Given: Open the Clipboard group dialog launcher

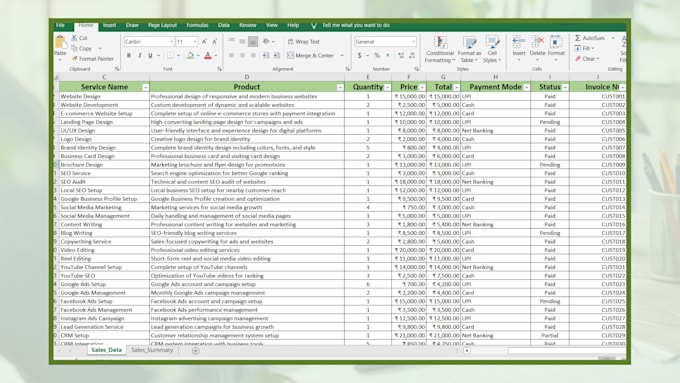Looking at the screenshot, I should pyautogui.click(x=117, y=69).
